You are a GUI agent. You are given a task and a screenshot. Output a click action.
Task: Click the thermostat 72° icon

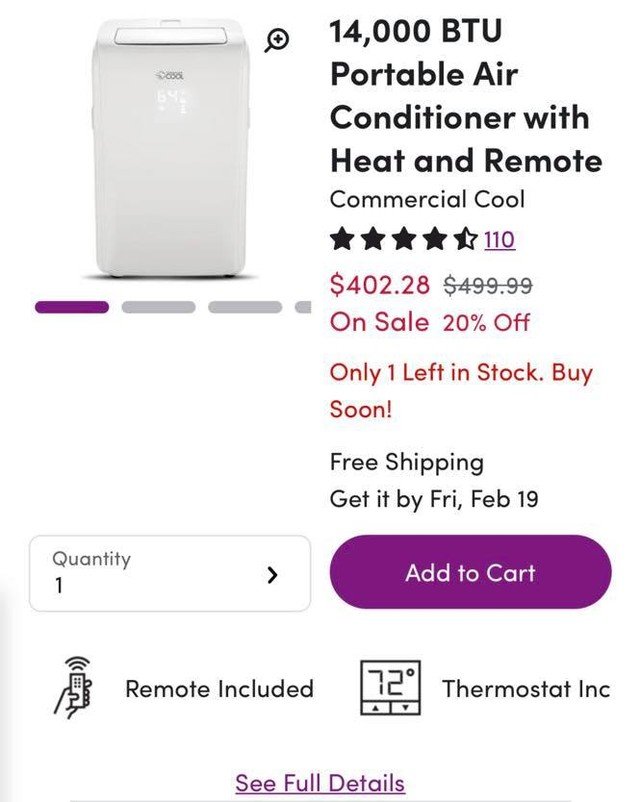(391, 688)
